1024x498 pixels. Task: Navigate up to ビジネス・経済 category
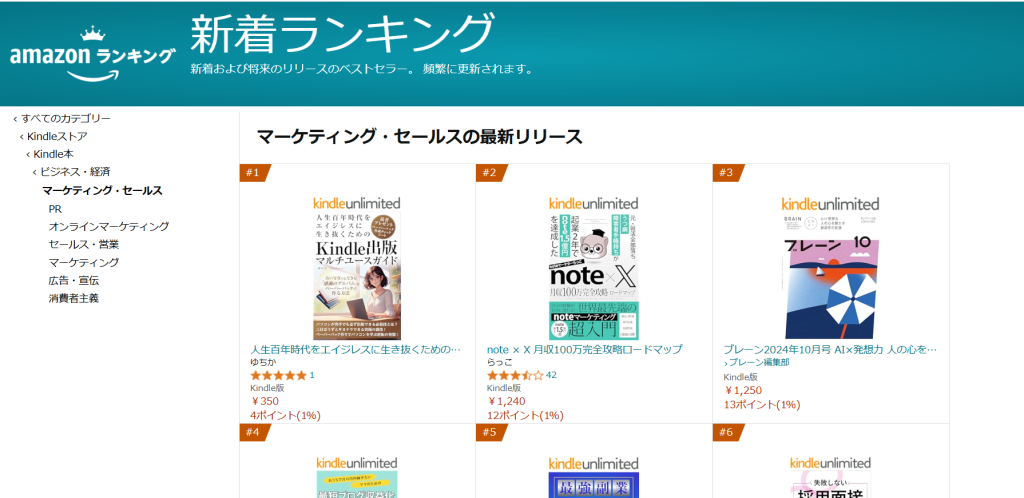point(75,172)
